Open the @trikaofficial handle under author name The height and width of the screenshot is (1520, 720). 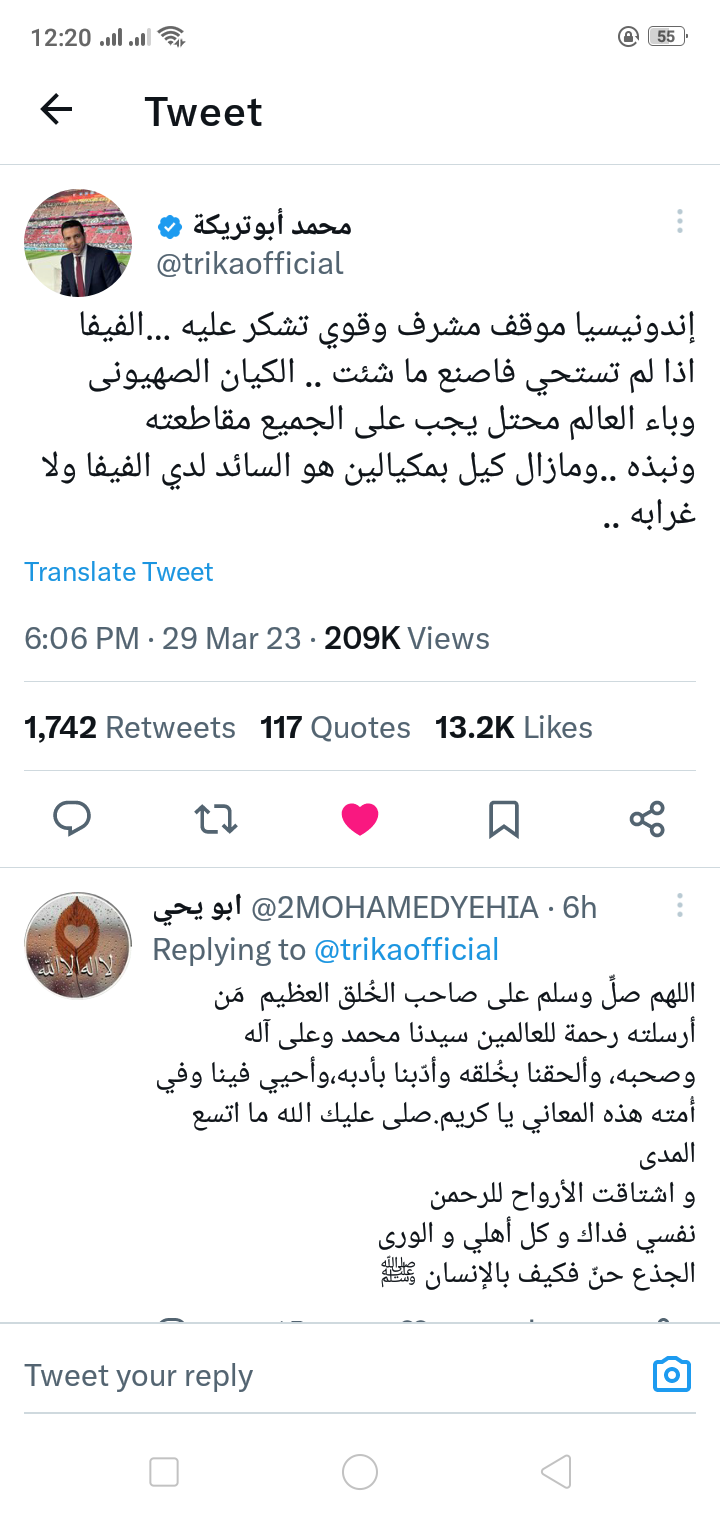pyautogui.click(x=251, y=263)
